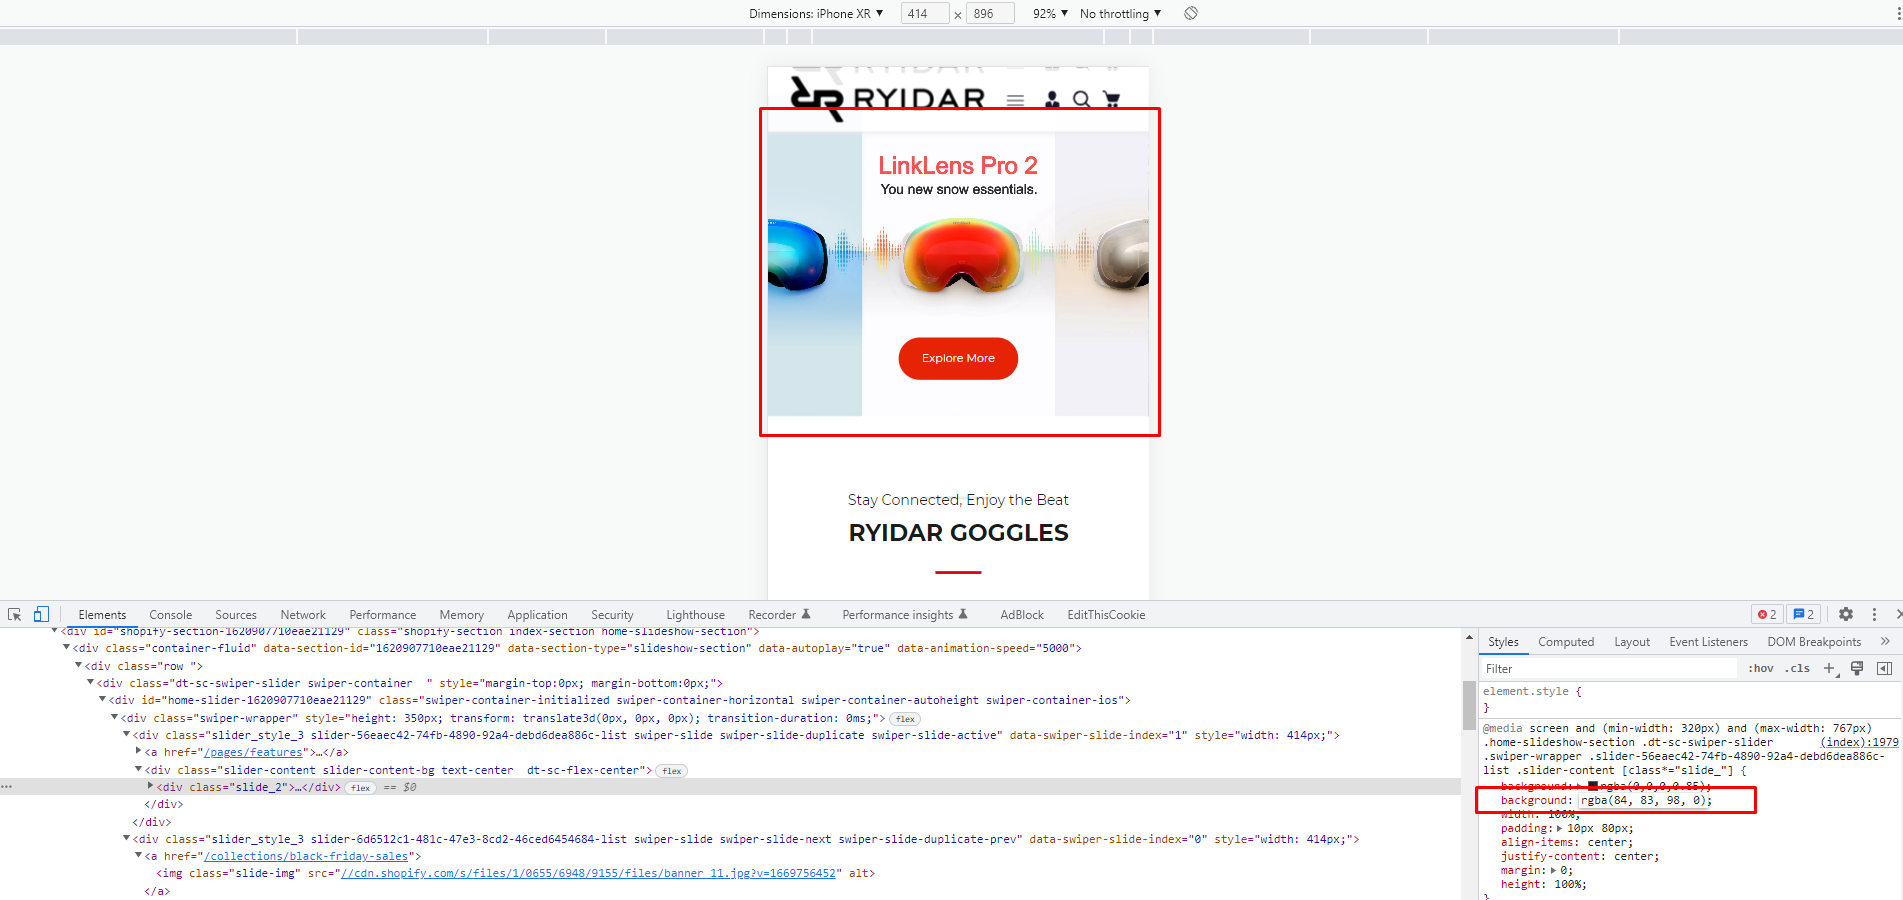The image size is (1903, 900).
Task: Add new style rule plus icon
Action: click(x=1829, y=668)
